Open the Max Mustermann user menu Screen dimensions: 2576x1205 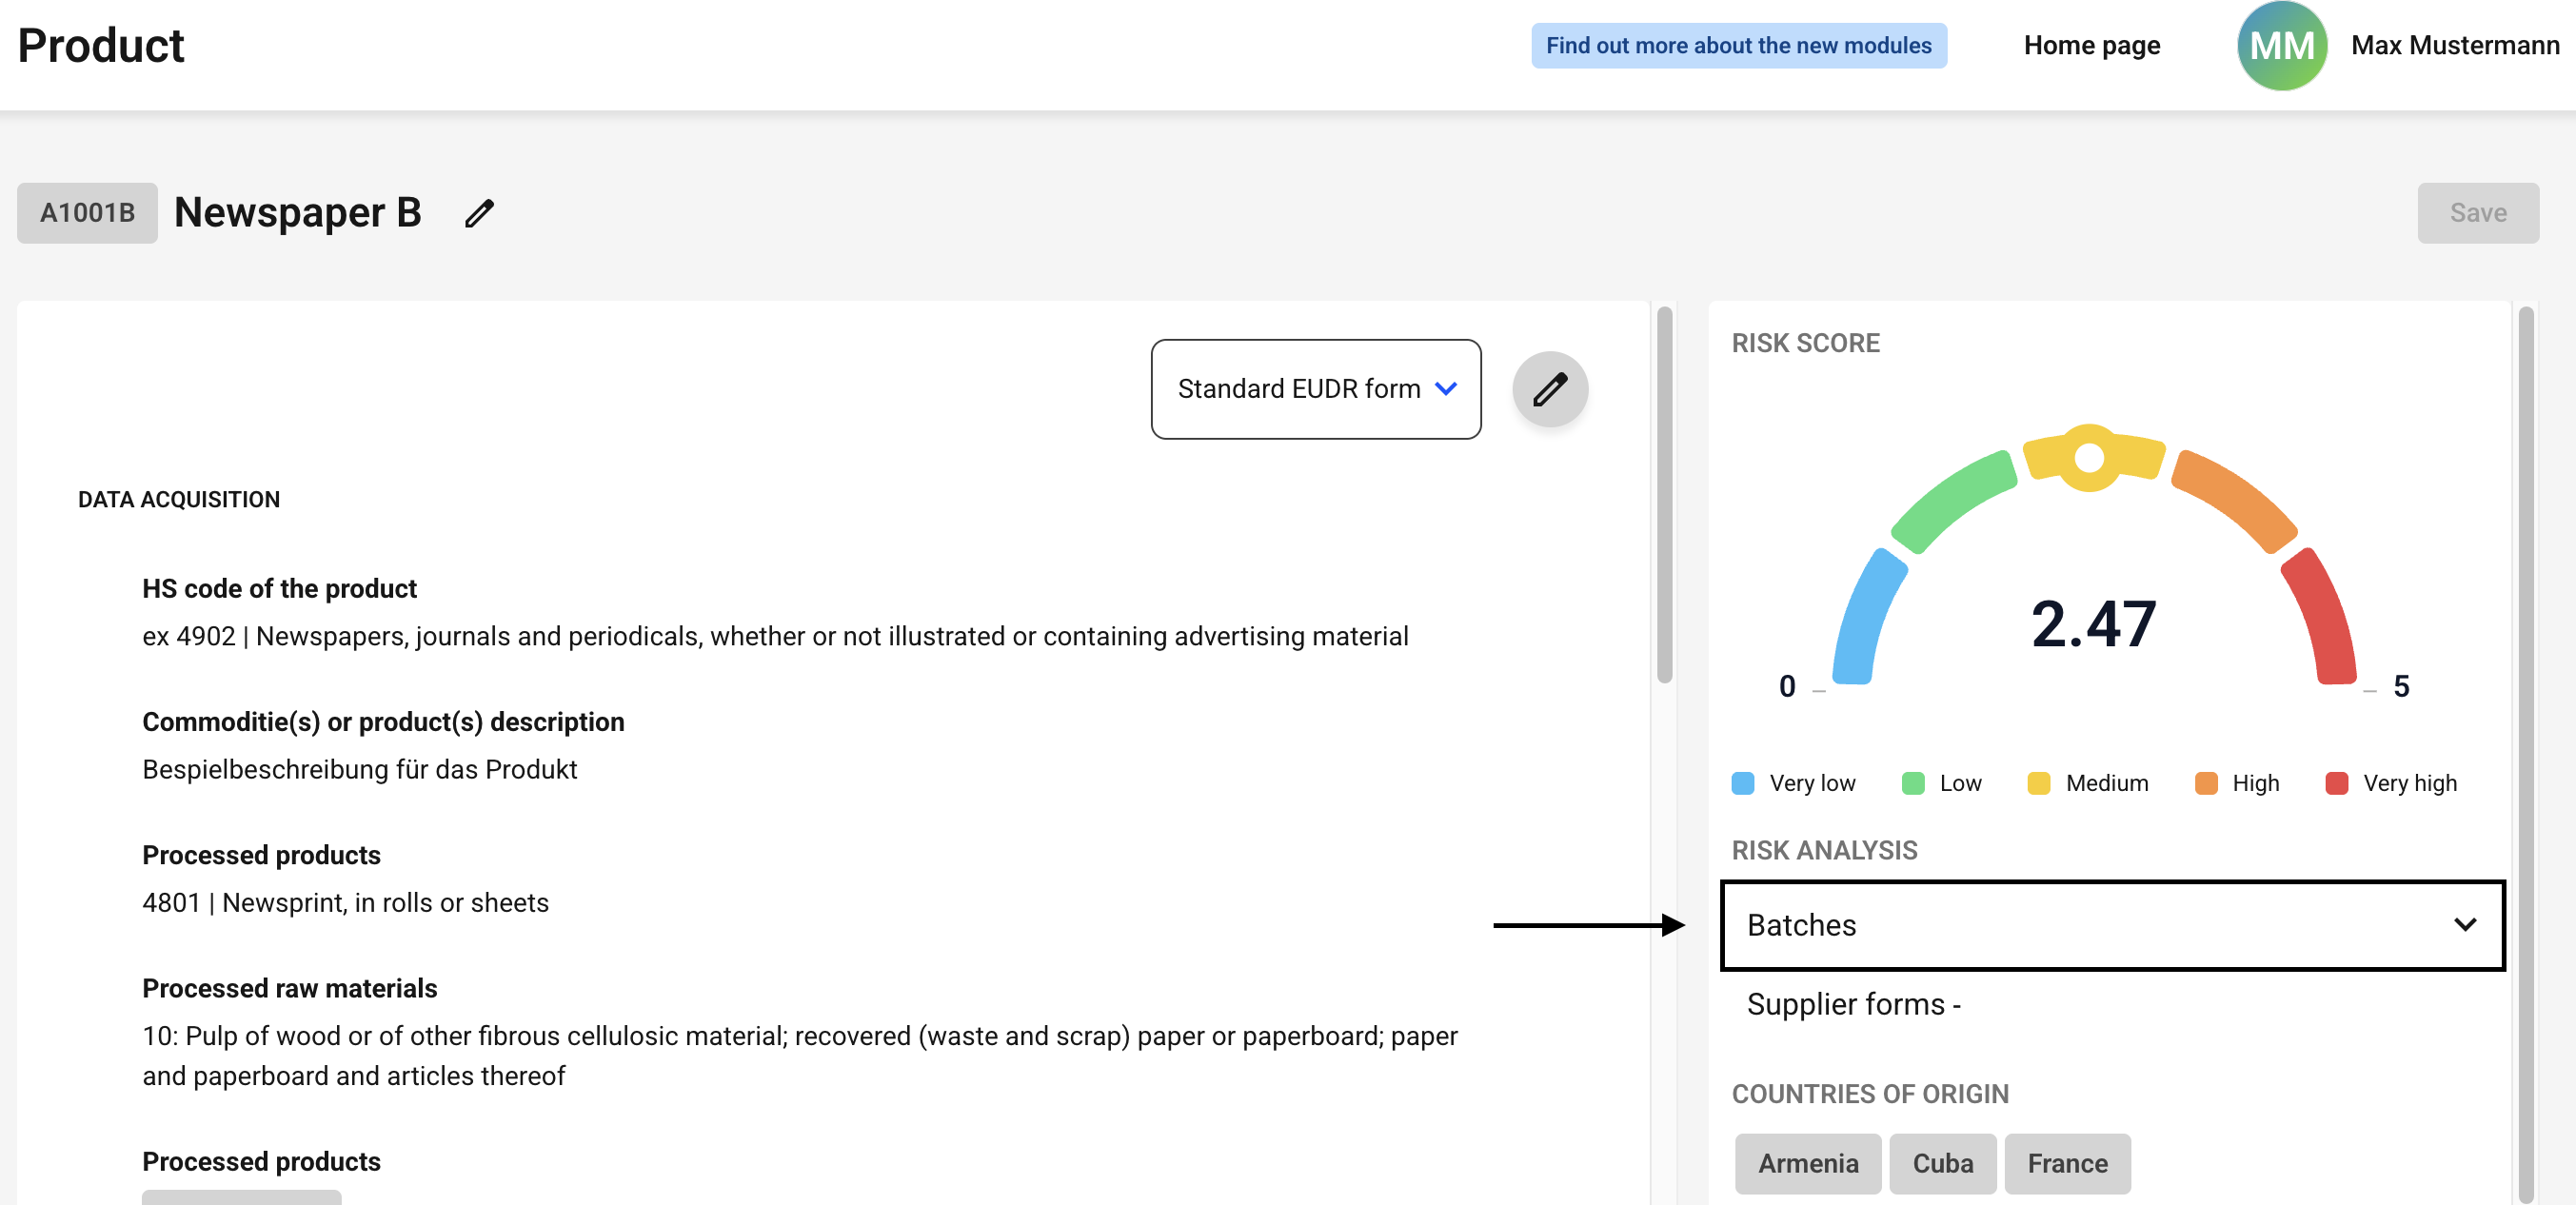[x=2454, y=45]
